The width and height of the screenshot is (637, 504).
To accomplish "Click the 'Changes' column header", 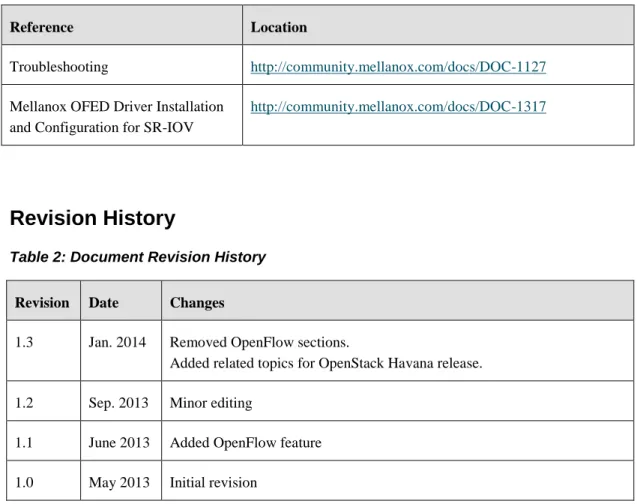I will [x=397, y=301].
